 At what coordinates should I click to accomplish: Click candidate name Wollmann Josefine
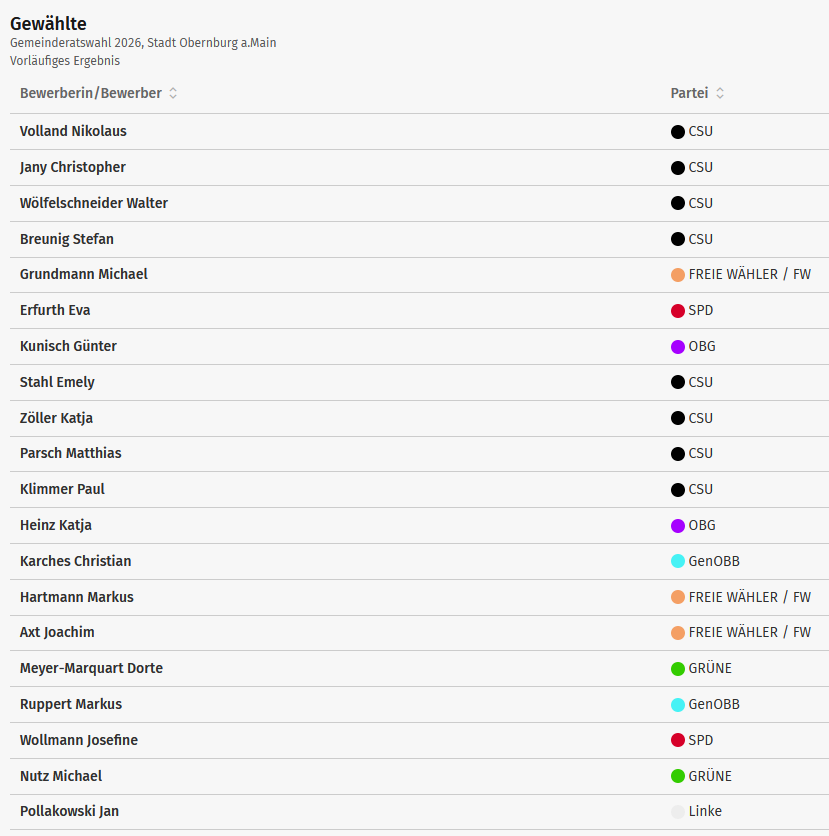pyautogui.click(x=79, y=740)
